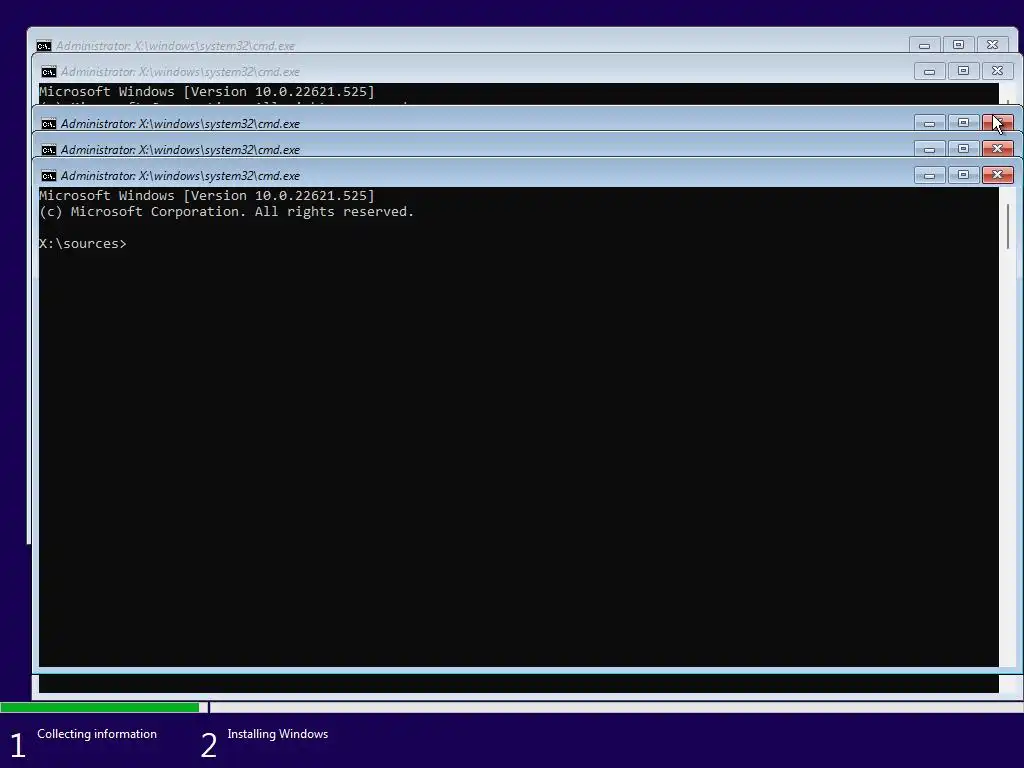Image resolution: width=1024 pixels, height=768 pixels.
Task: Click the 'Installing Windows' step label
Action: (x=278, y=734)
